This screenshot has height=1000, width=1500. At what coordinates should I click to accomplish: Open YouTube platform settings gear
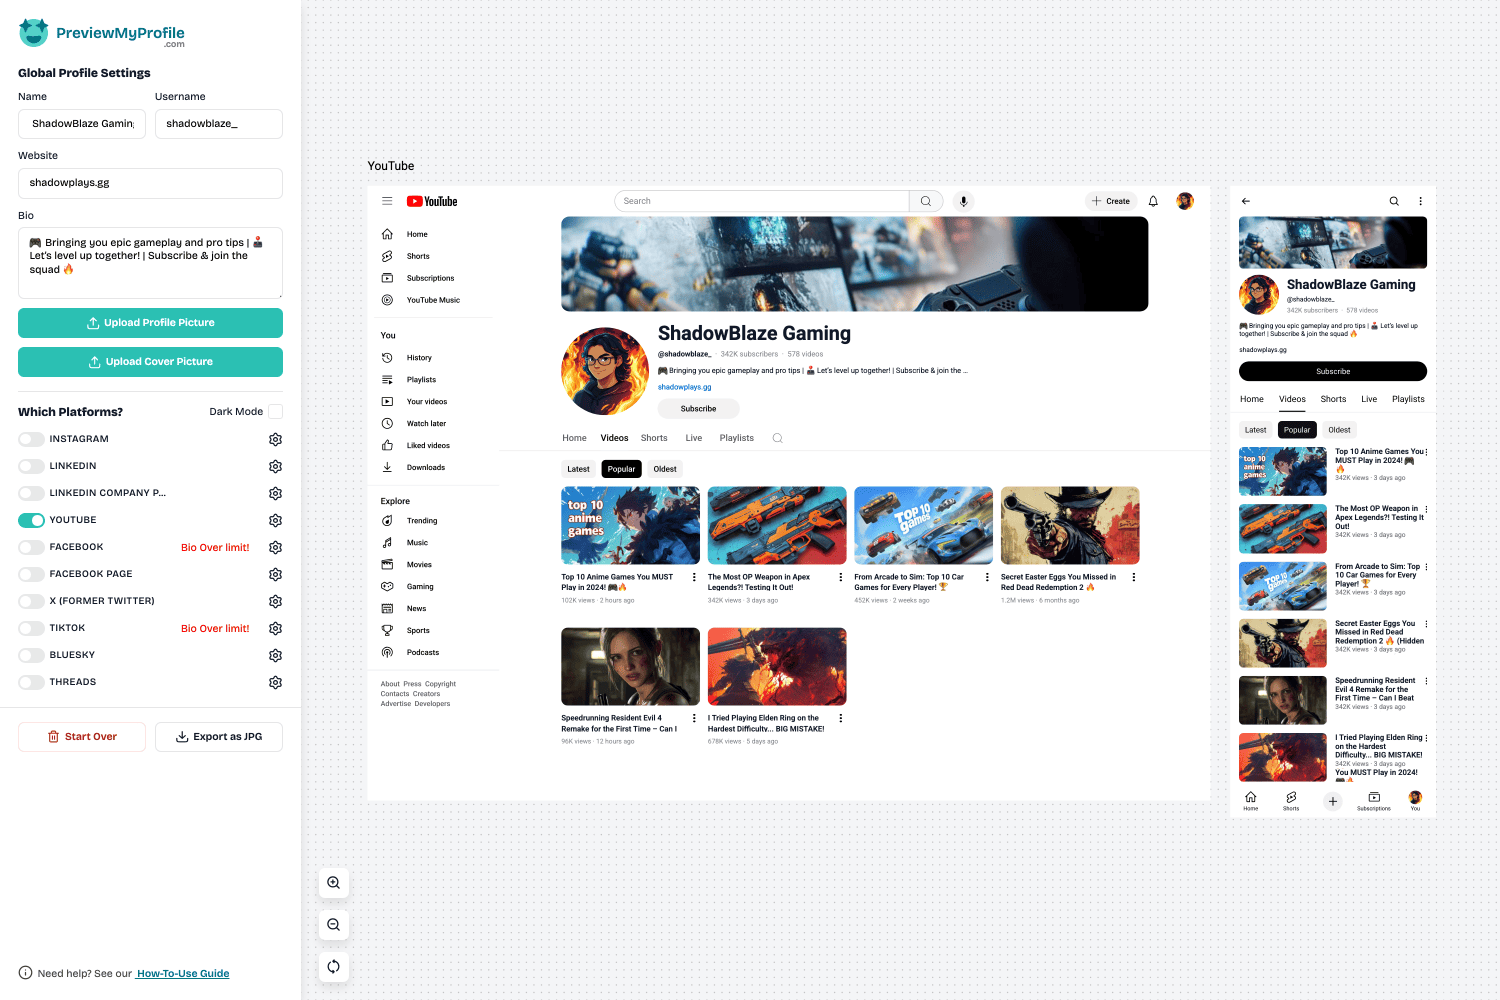[275, 520]
